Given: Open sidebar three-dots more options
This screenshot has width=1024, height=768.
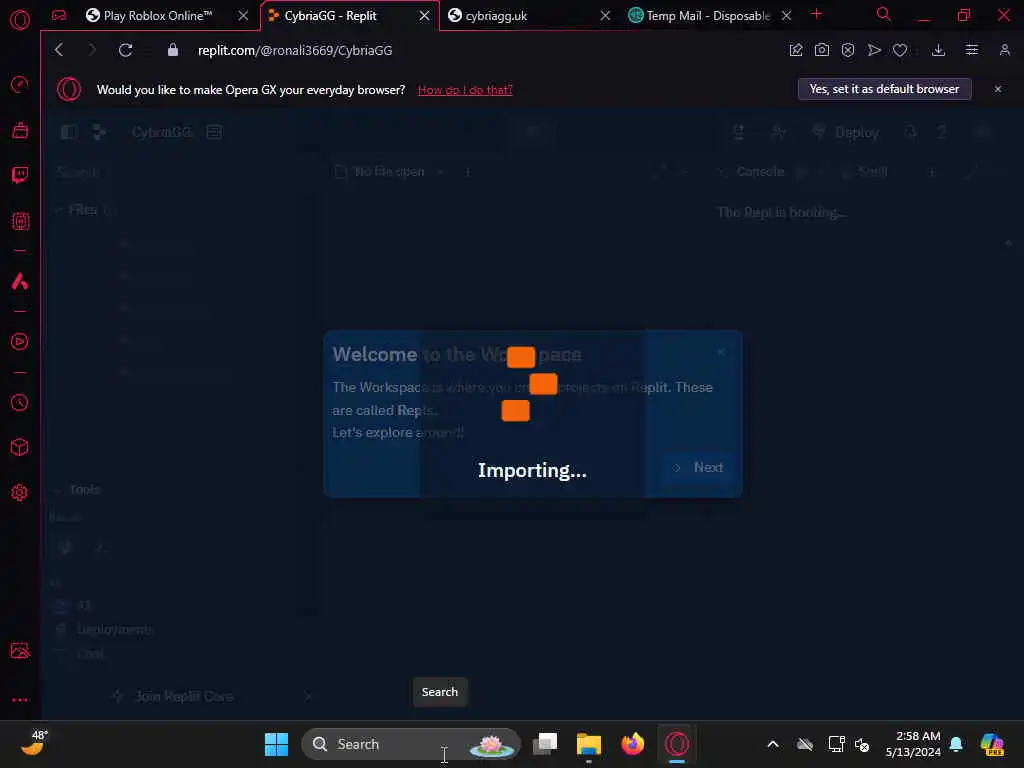Looking at the screenshot, I should tap(20, 699).
